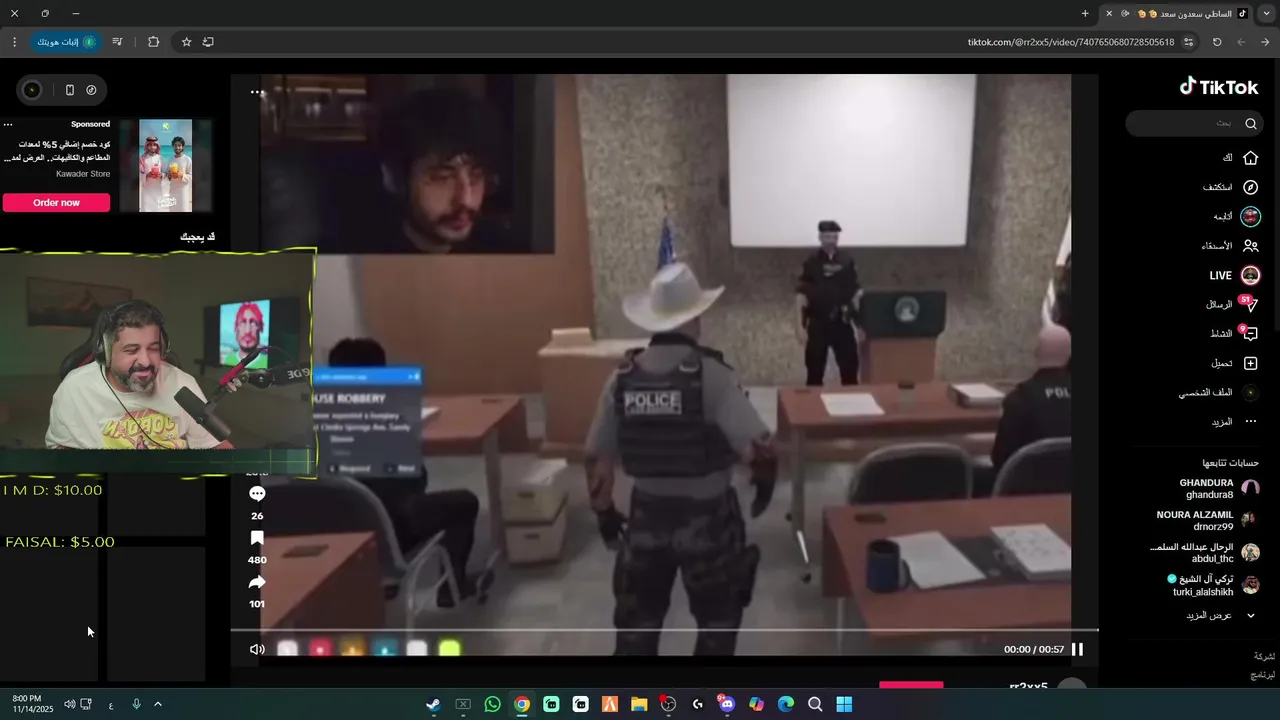The height and width of the screenshot is (720, 1280).
Task: Open the taskbar volume speaker icon
Action: point(69,705)
